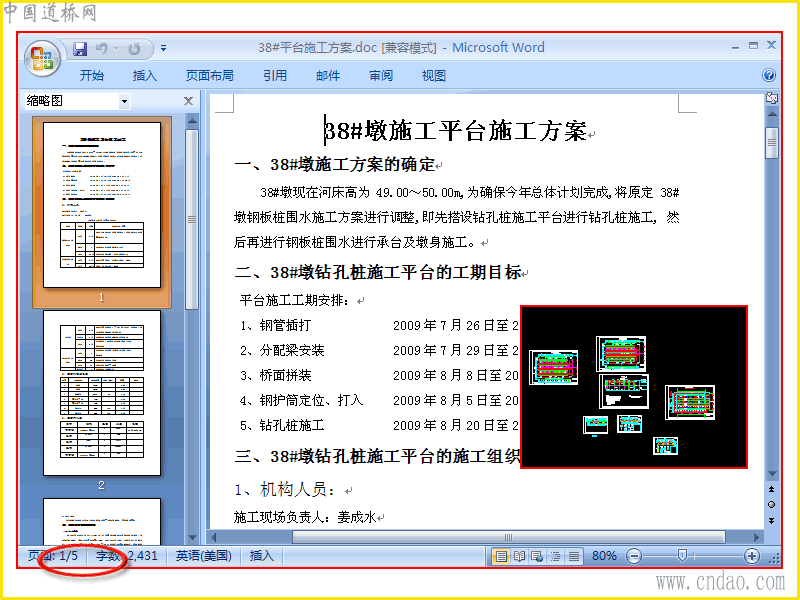
Task: Maximize the Word window
Action: click(753, 45)
